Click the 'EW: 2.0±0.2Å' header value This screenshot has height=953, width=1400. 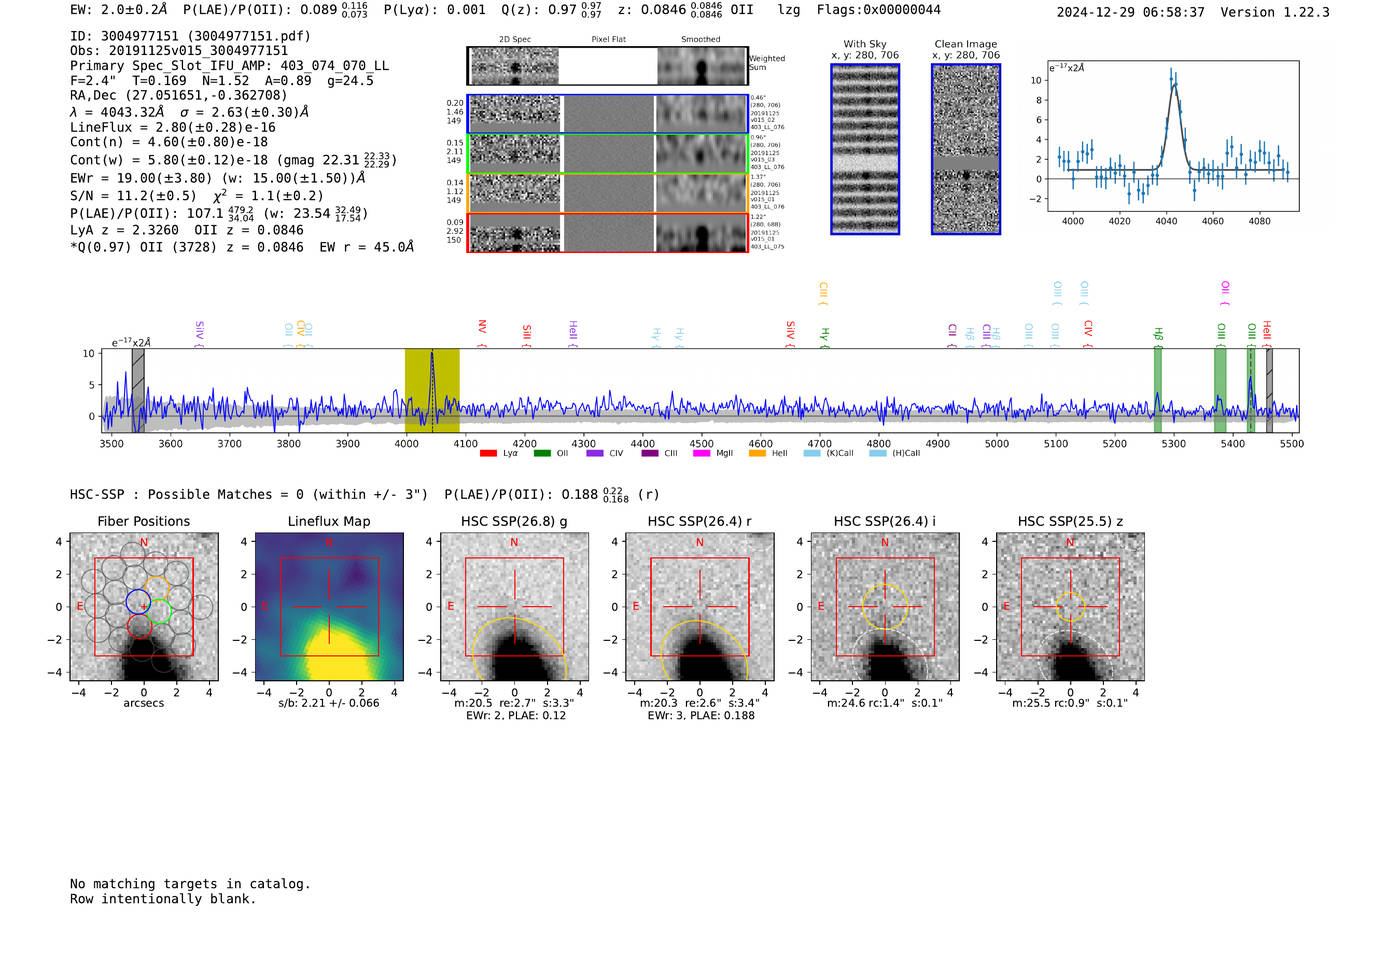(118, 10)
